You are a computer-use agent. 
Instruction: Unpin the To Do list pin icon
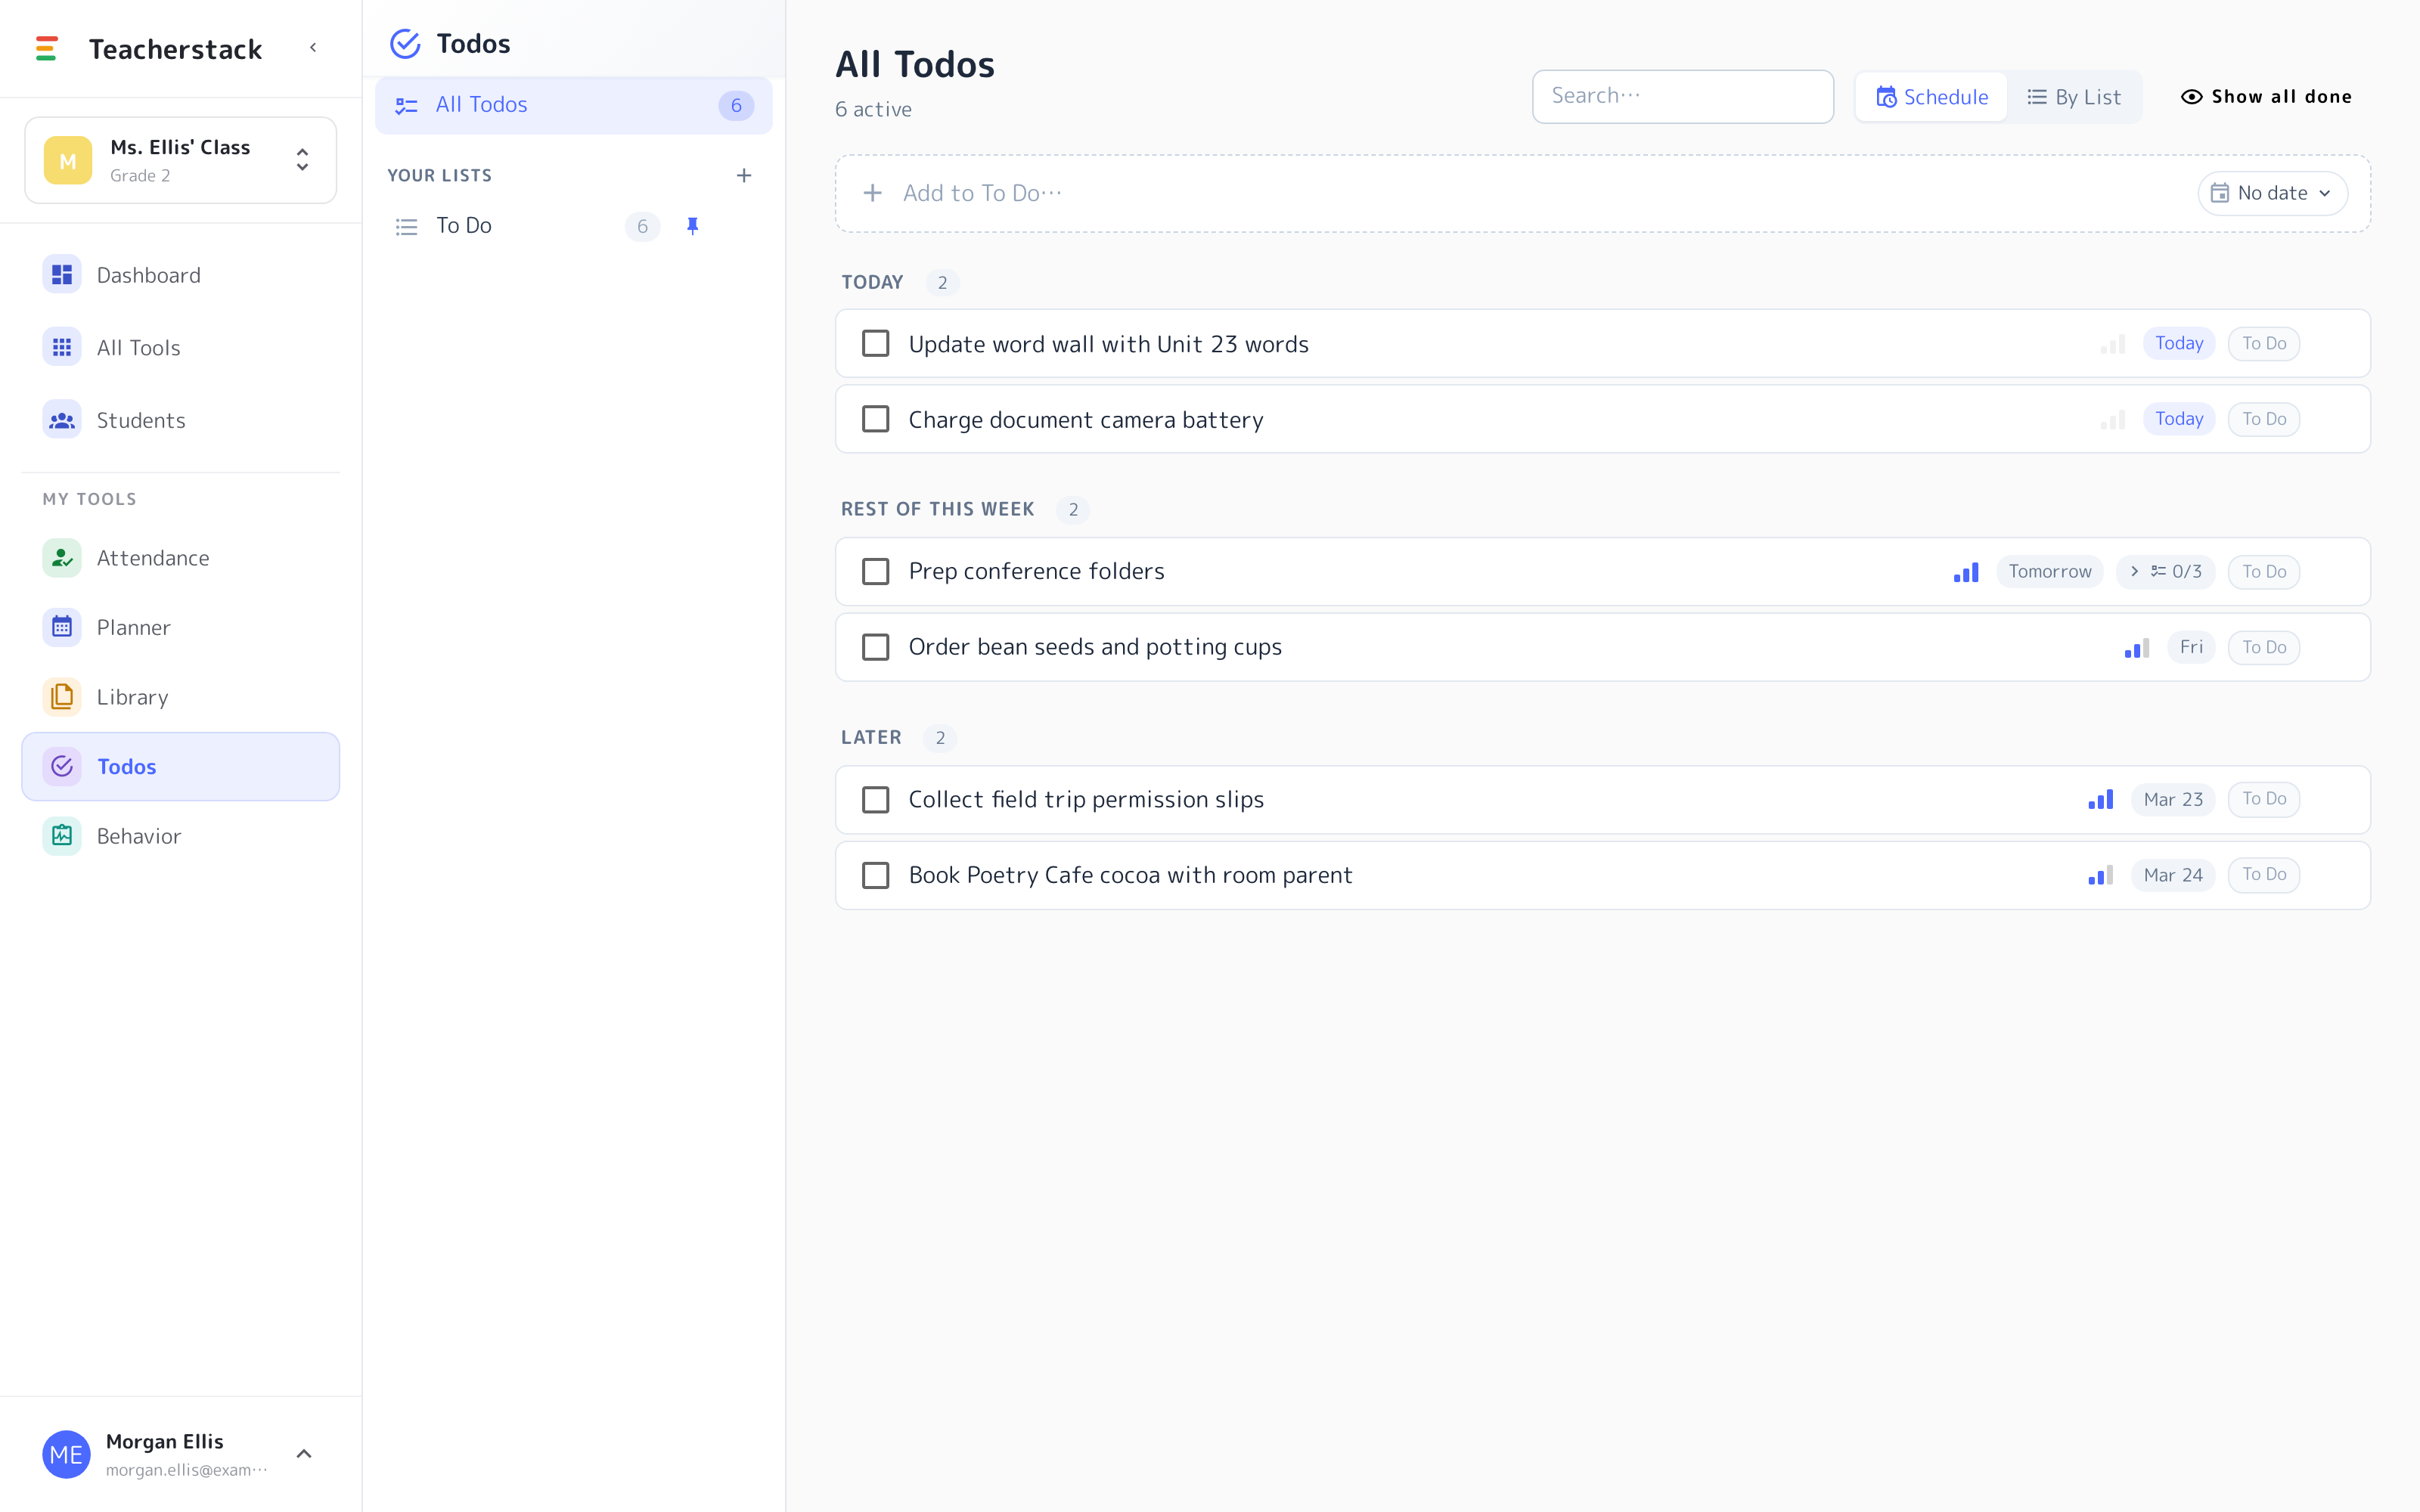coord(692,226)
